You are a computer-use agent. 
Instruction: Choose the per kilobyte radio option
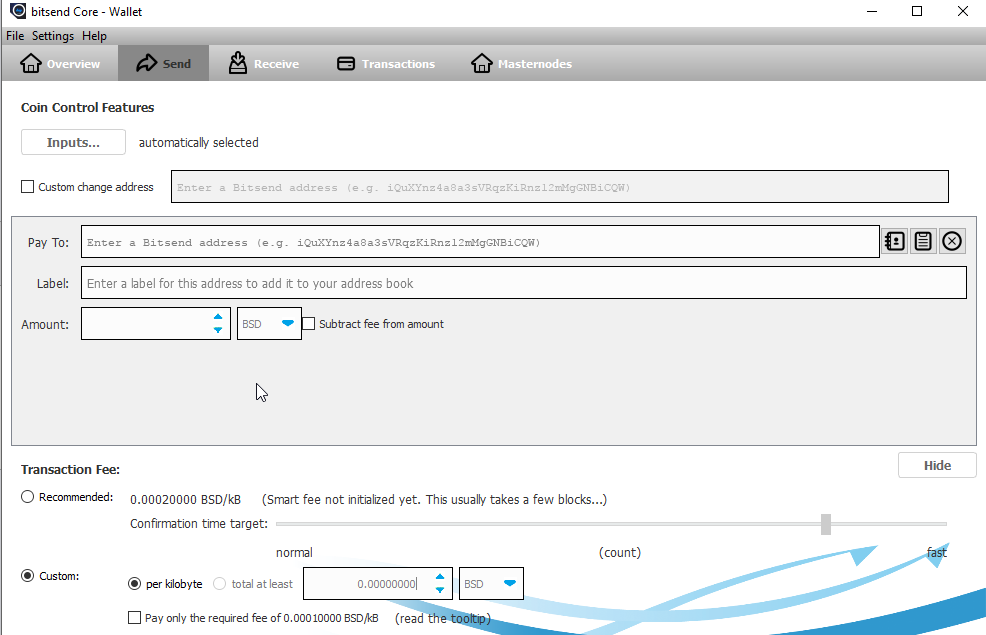(135, 584)
